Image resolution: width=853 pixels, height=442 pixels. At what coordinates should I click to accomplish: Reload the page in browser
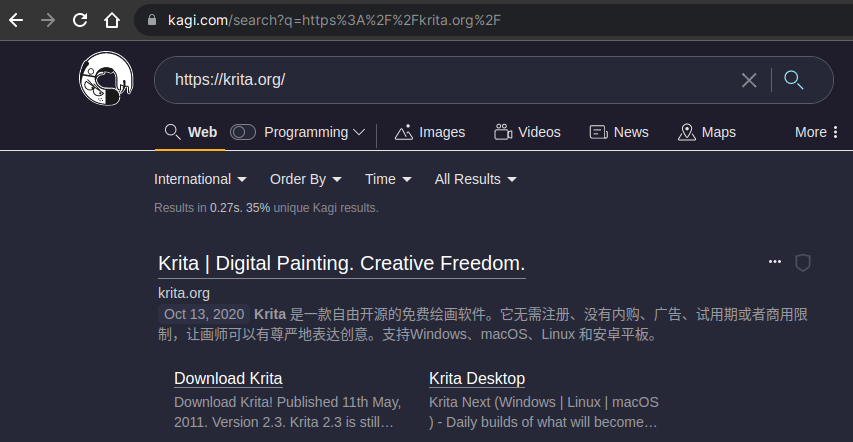[x=80, y=20]
